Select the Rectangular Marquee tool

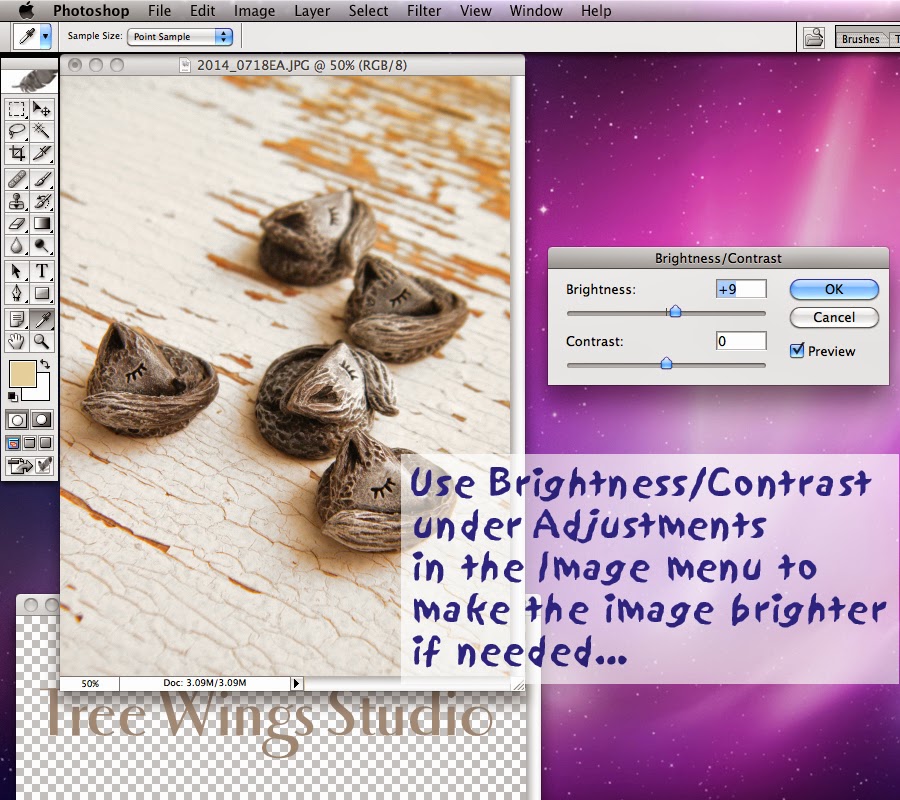(17, 109)
